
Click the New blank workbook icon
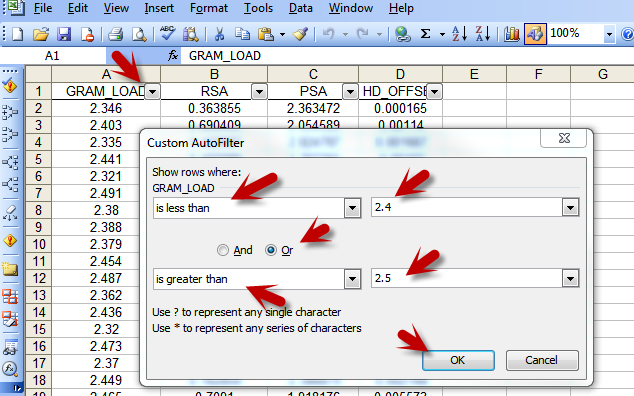point(17,34)
